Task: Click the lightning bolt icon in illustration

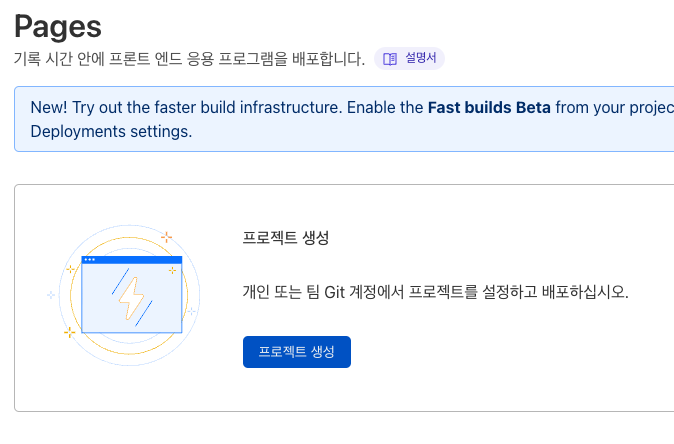Action: click(x=130, y=297)
